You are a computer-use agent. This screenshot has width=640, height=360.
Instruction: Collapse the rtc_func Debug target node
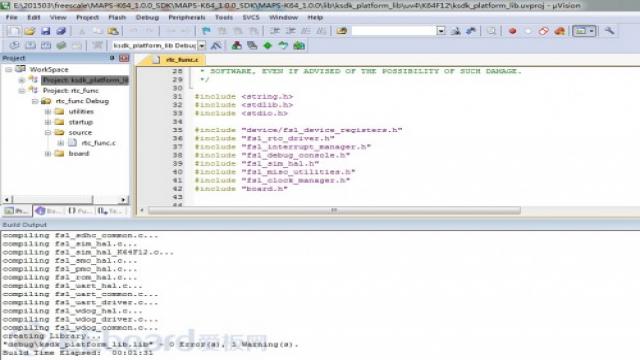click(x=35, y=101)
